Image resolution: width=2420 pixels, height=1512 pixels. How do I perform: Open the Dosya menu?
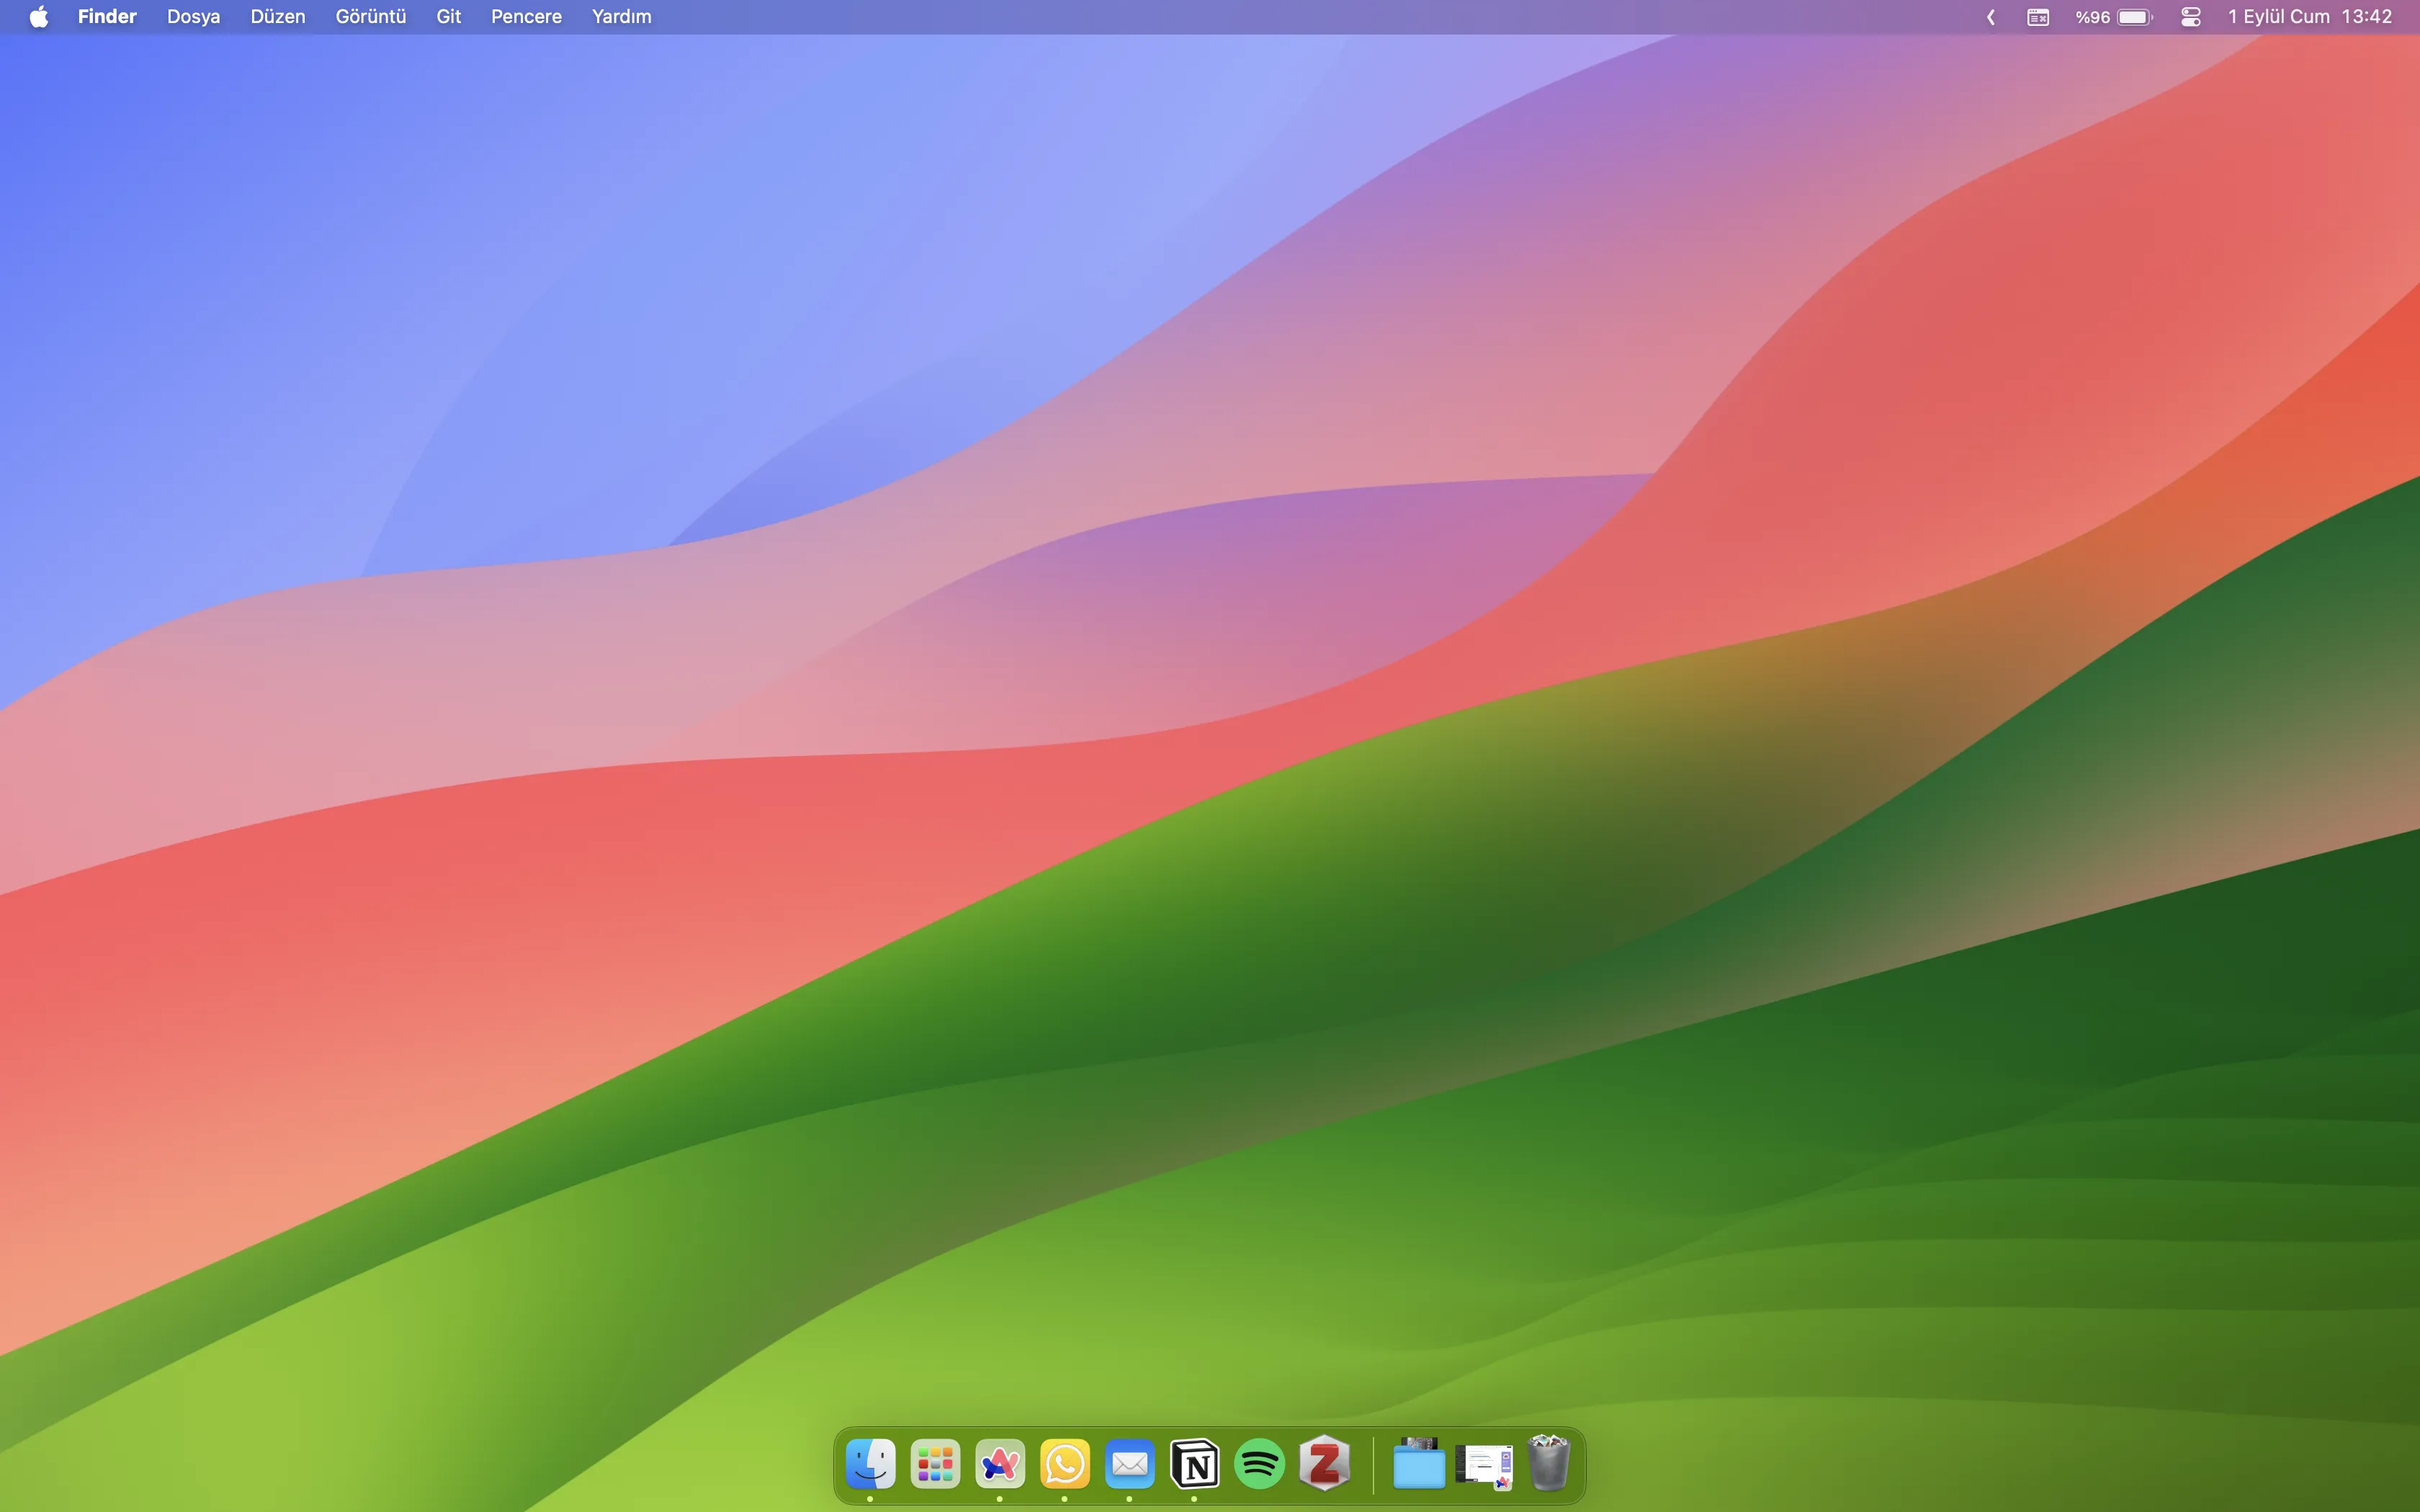(x=193, y=17)
